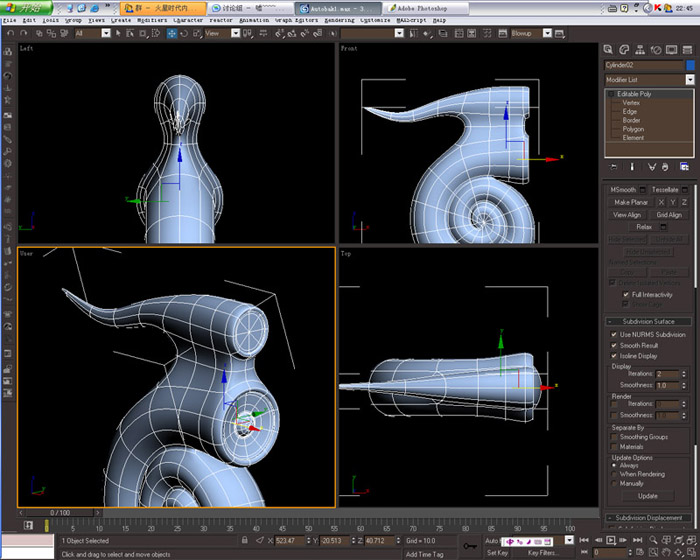Open the Display command panel tab
Viewport: 700px width, 560px height.
click(671, 50)
